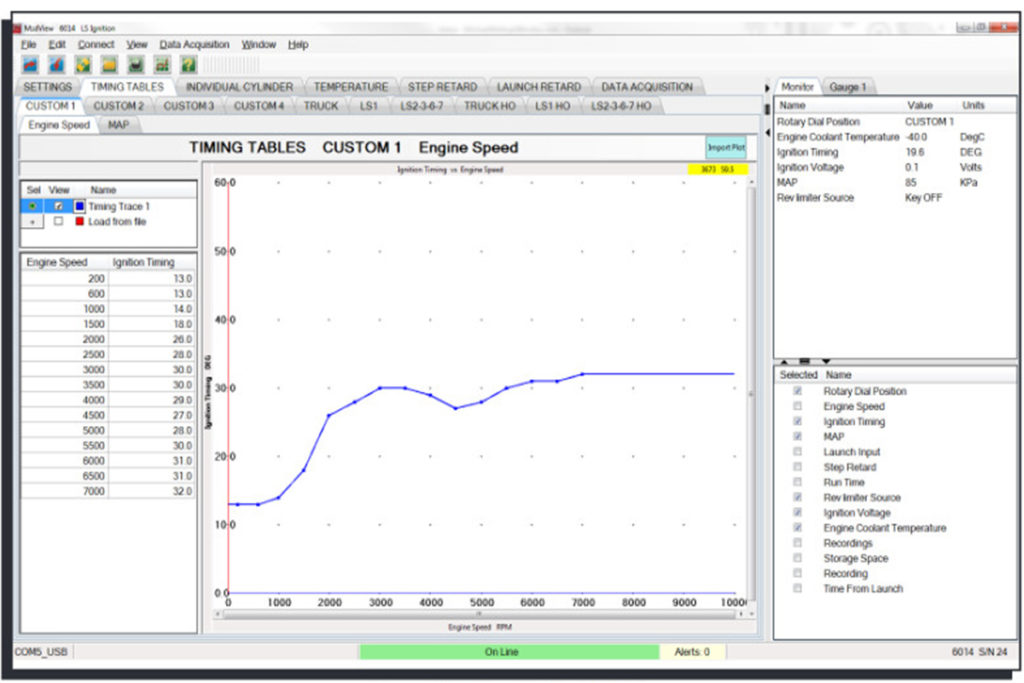The width and height of the screenshot is (1024, 683).
Task: Uncheck Rotary Dial Position in the Selected list
Action: (x=797, y=391)
